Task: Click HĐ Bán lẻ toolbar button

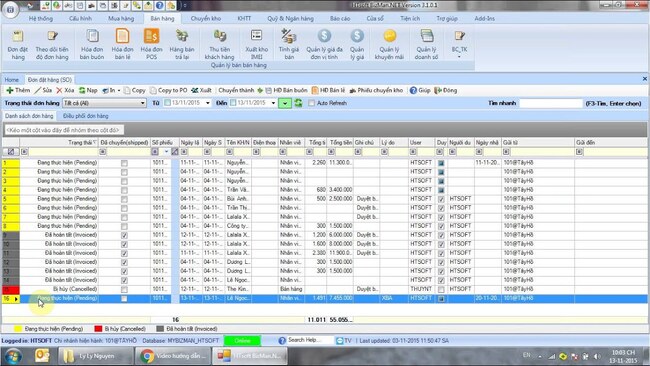Action: 328,90
